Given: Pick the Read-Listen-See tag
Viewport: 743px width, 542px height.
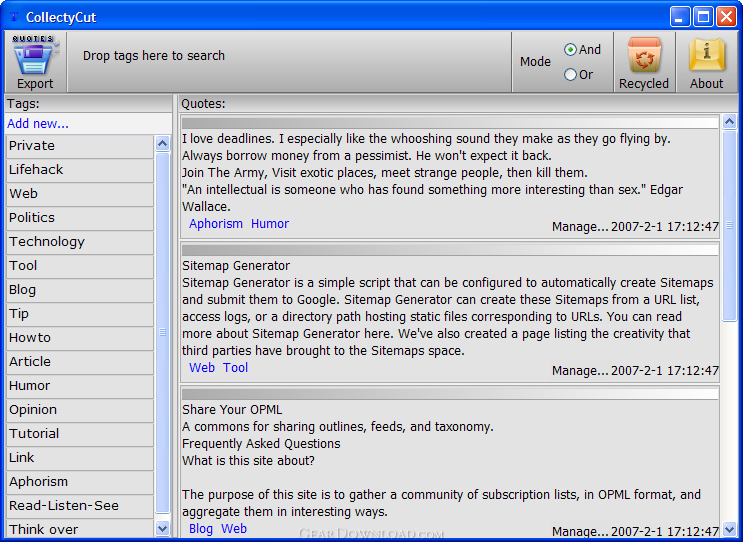Looking at the screenshot, I should pyautogui.click(x=64, y=506).
